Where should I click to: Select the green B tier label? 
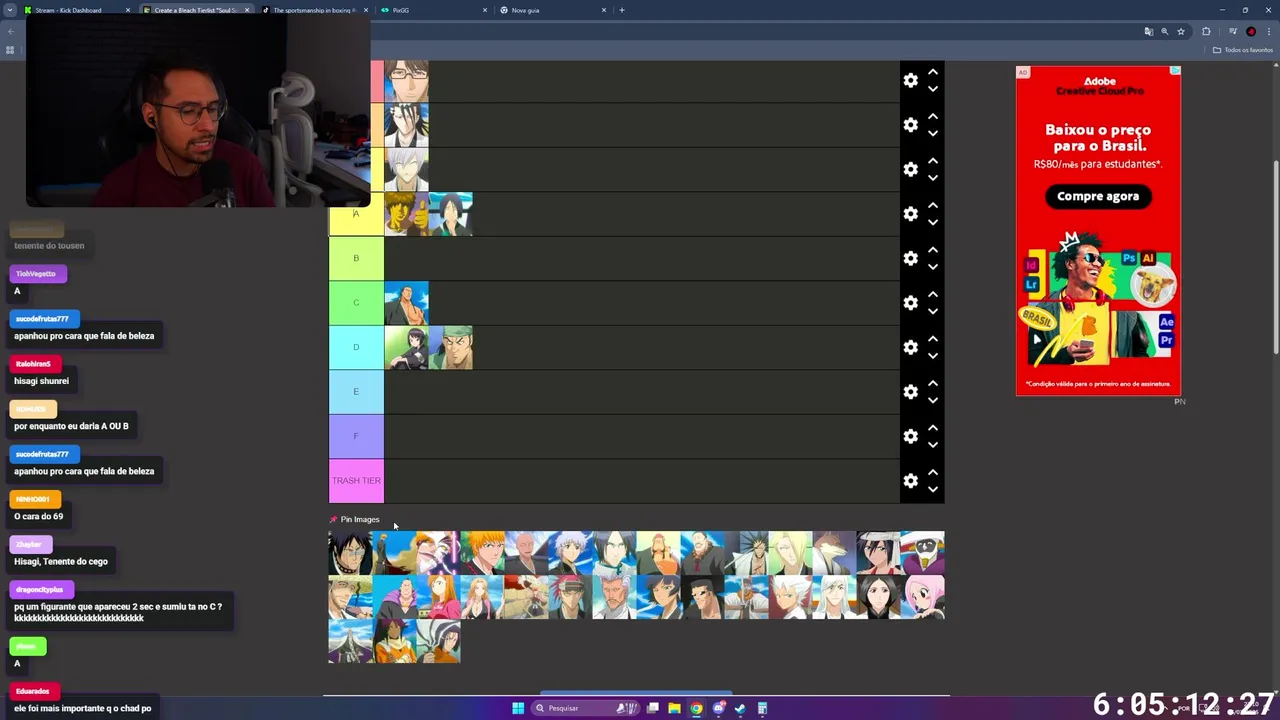(356, 258)
